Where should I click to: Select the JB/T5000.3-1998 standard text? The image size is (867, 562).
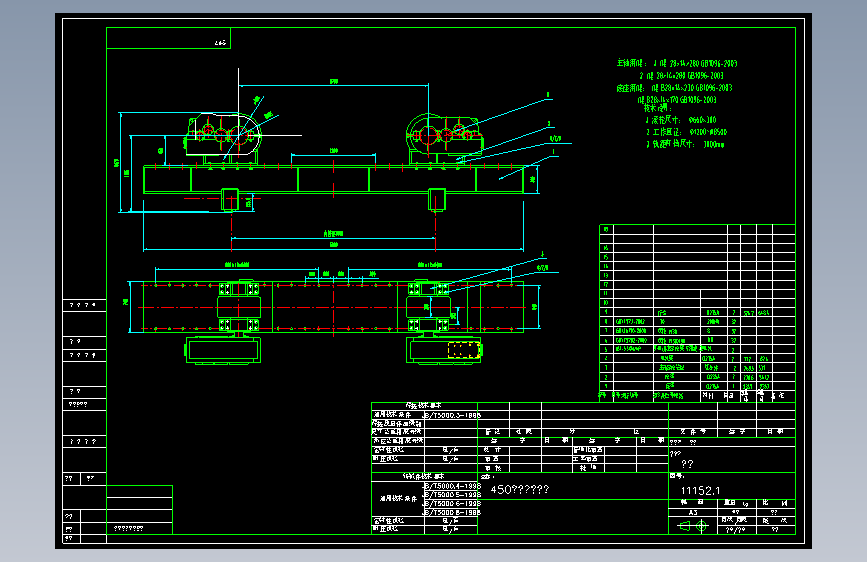pos(451,415)
